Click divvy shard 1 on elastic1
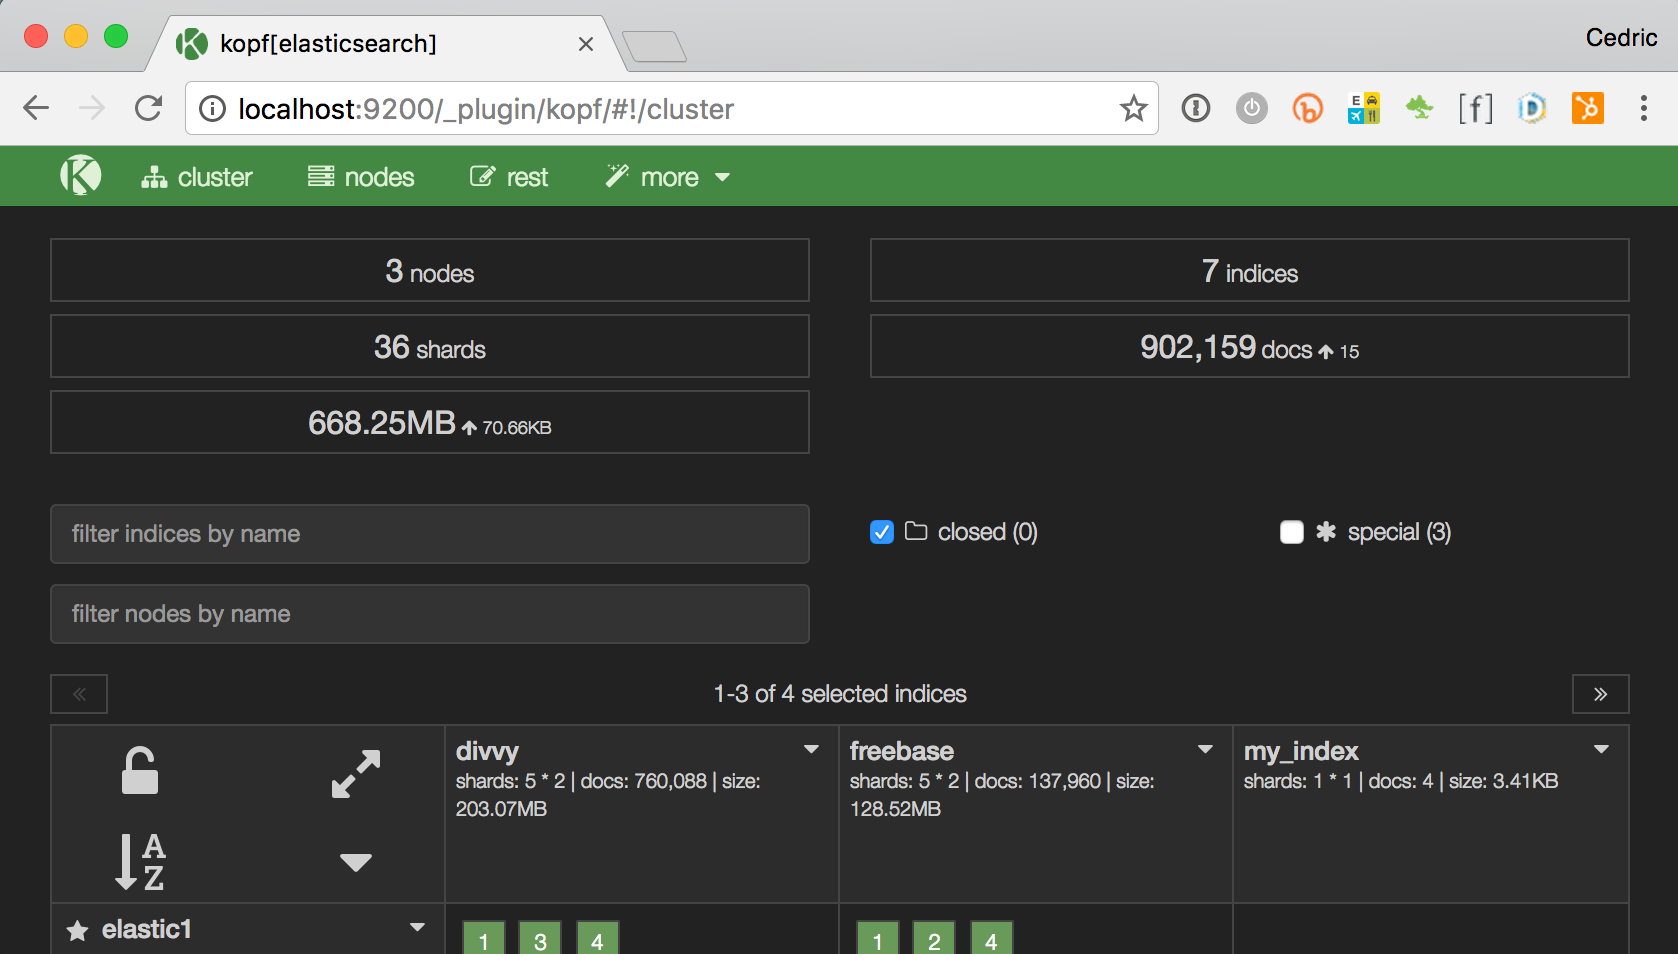Image resolution: width=1678 pixels, height=954 pixels. 484,939
